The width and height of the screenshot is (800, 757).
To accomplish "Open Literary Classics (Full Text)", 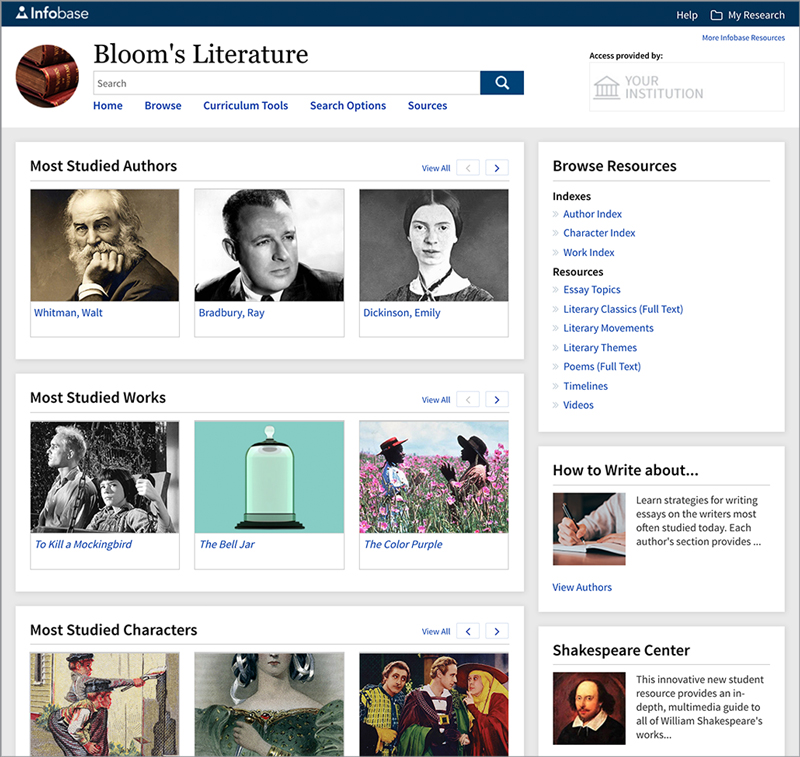I will pyautogui.click(x=623, y=309).
